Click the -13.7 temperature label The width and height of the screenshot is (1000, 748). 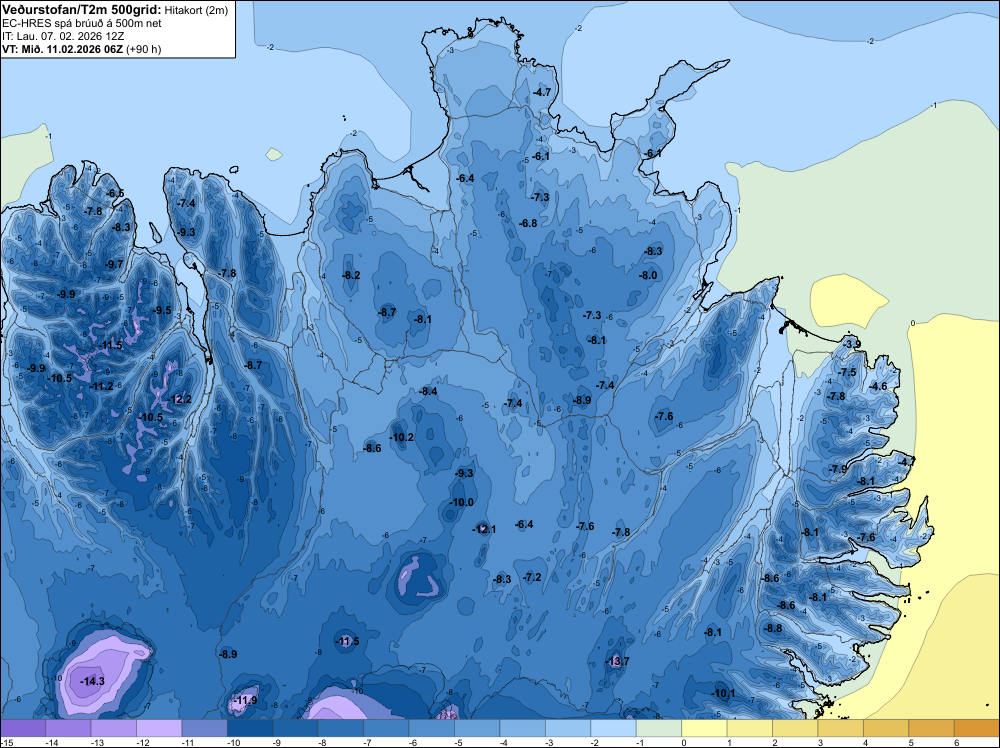click(617, 661)
